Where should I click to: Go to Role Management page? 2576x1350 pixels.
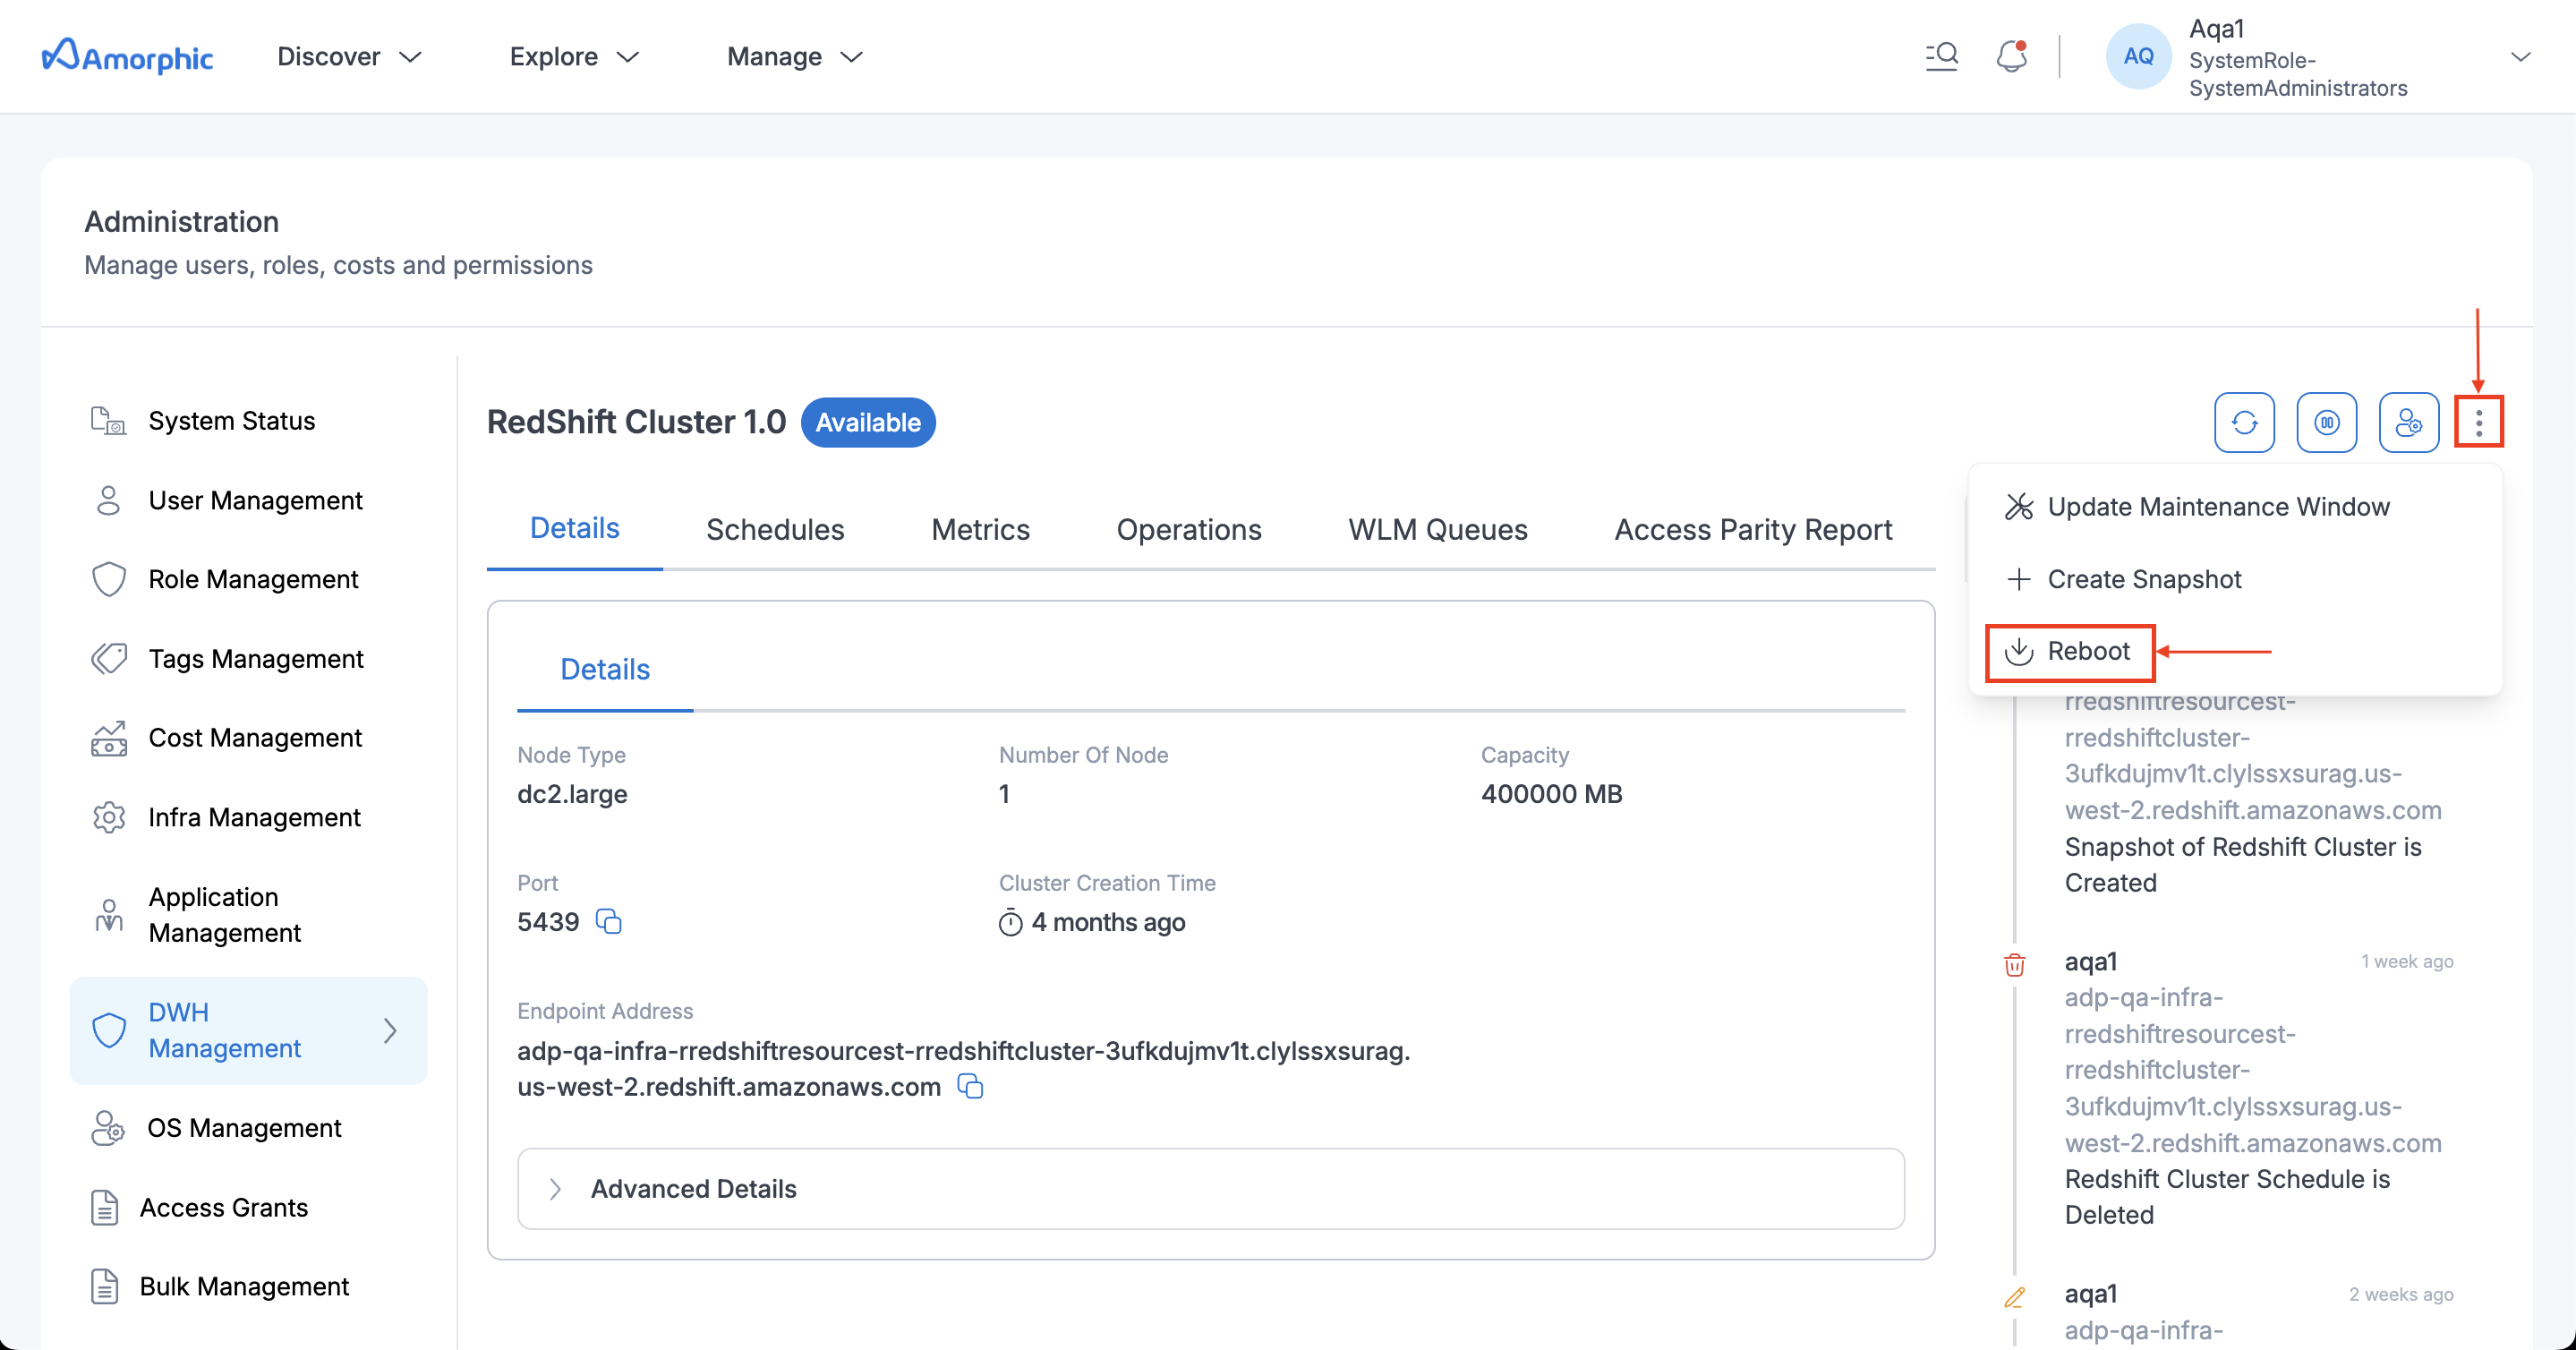[x=253, y=579]
